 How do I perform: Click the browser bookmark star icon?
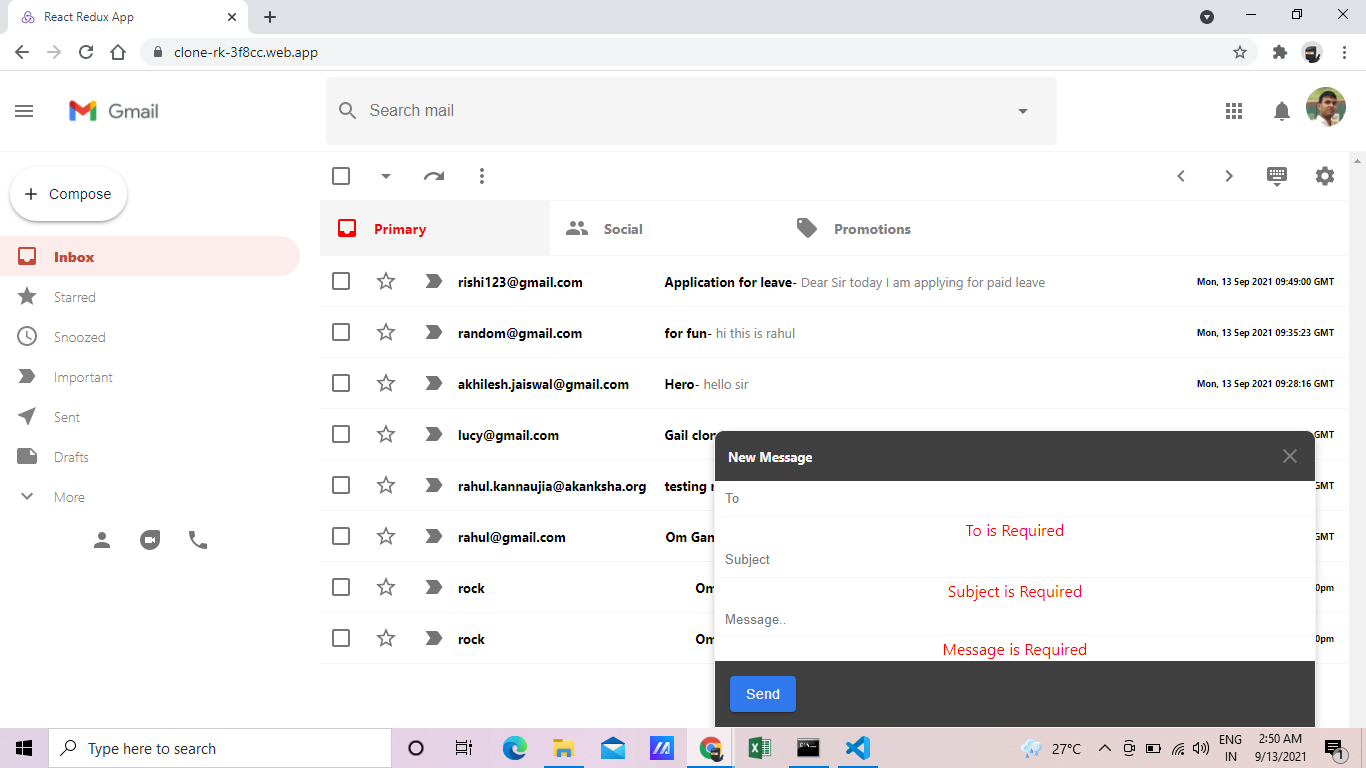pos(1240,52)
